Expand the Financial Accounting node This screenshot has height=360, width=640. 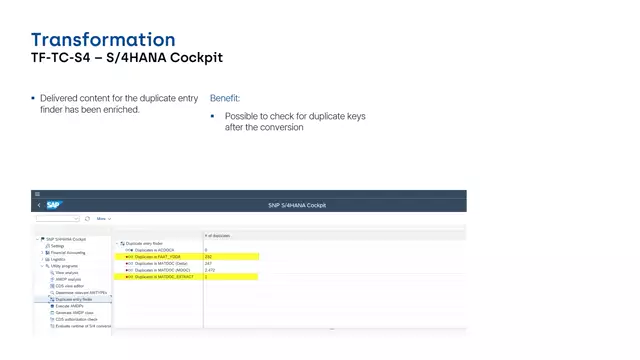coord(42,253)
